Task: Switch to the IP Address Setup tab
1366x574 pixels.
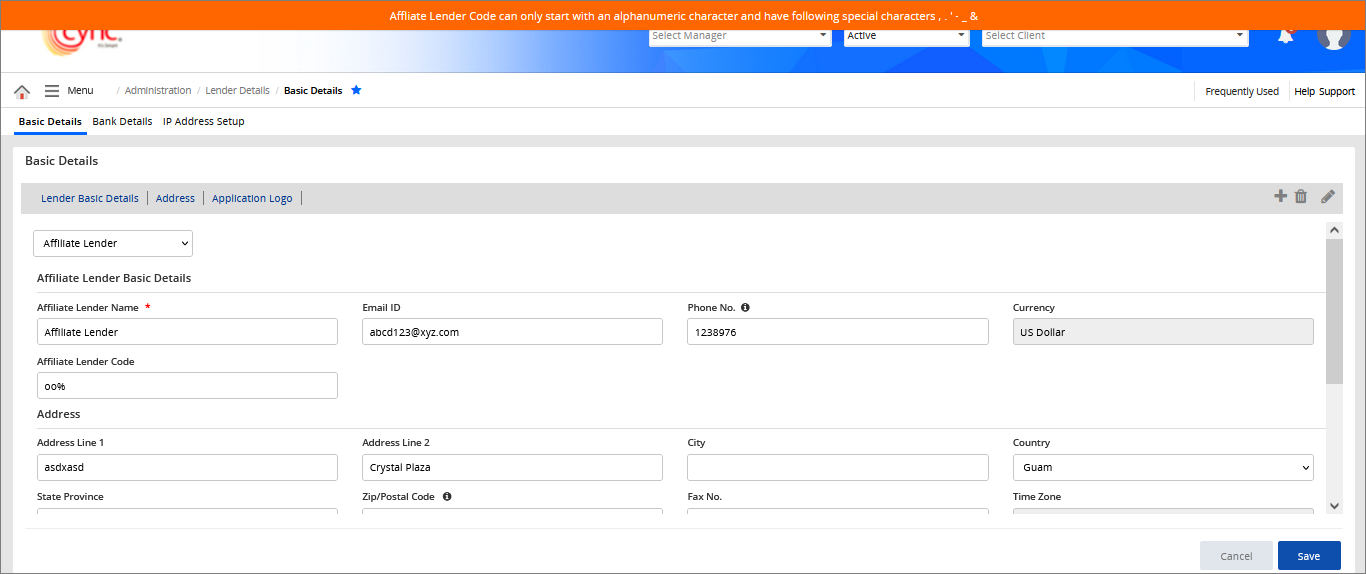Action: (x=203, y=122)
